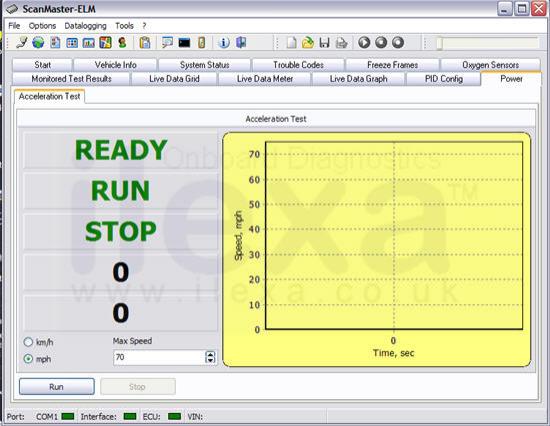The width and height of the screenshot is (550, 426).
Task: Switch to the System Status tab
Action: point(204,65)
